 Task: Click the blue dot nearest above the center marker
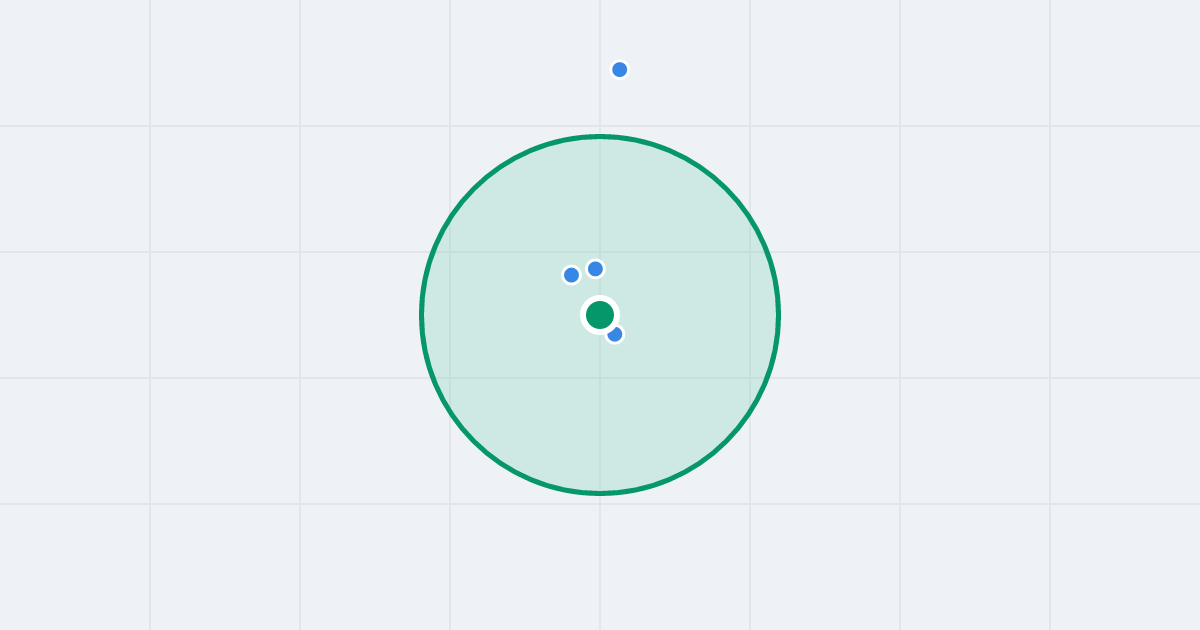595,268
